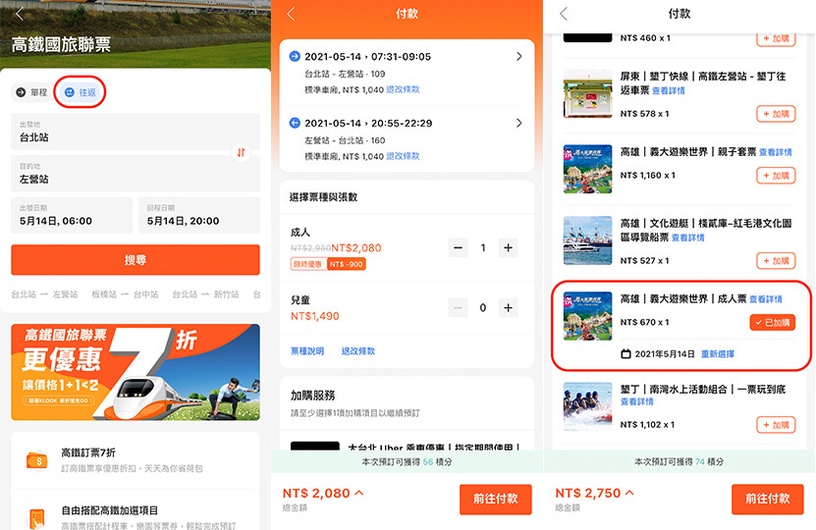Tap the outbound trip arrow icon

point(295,56)
